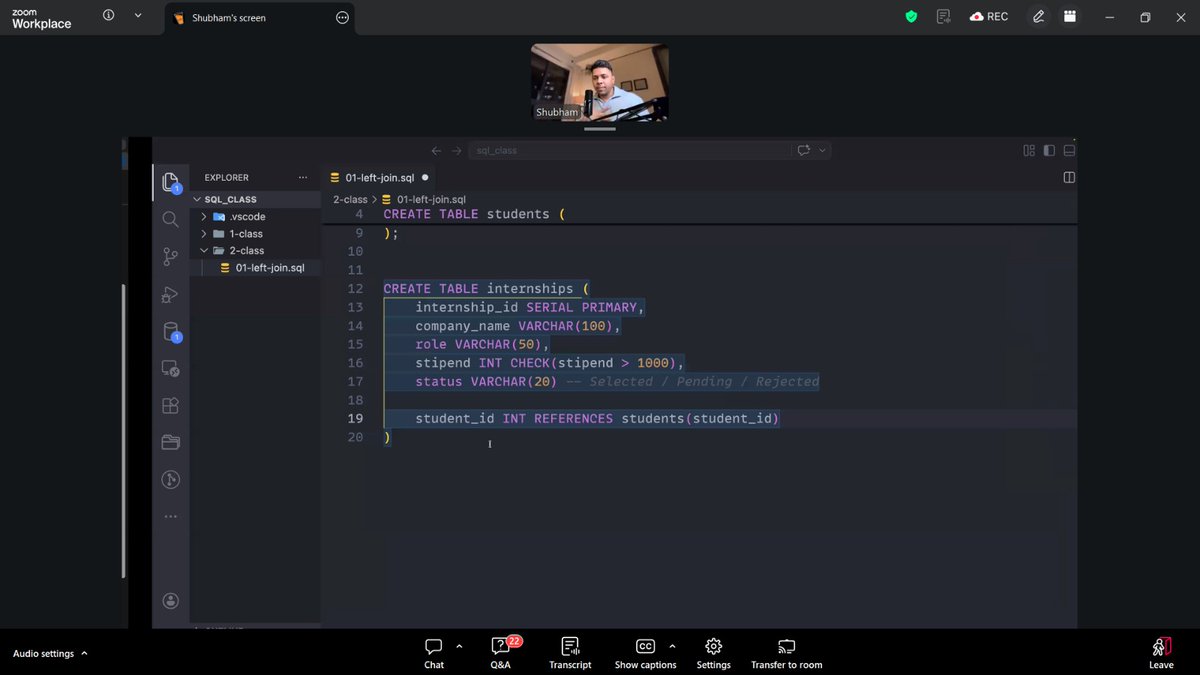Click the Annotate pencil icon
Viewport: 1200px width, 675px height.
pyautogui.click(x=1039, y=17)
